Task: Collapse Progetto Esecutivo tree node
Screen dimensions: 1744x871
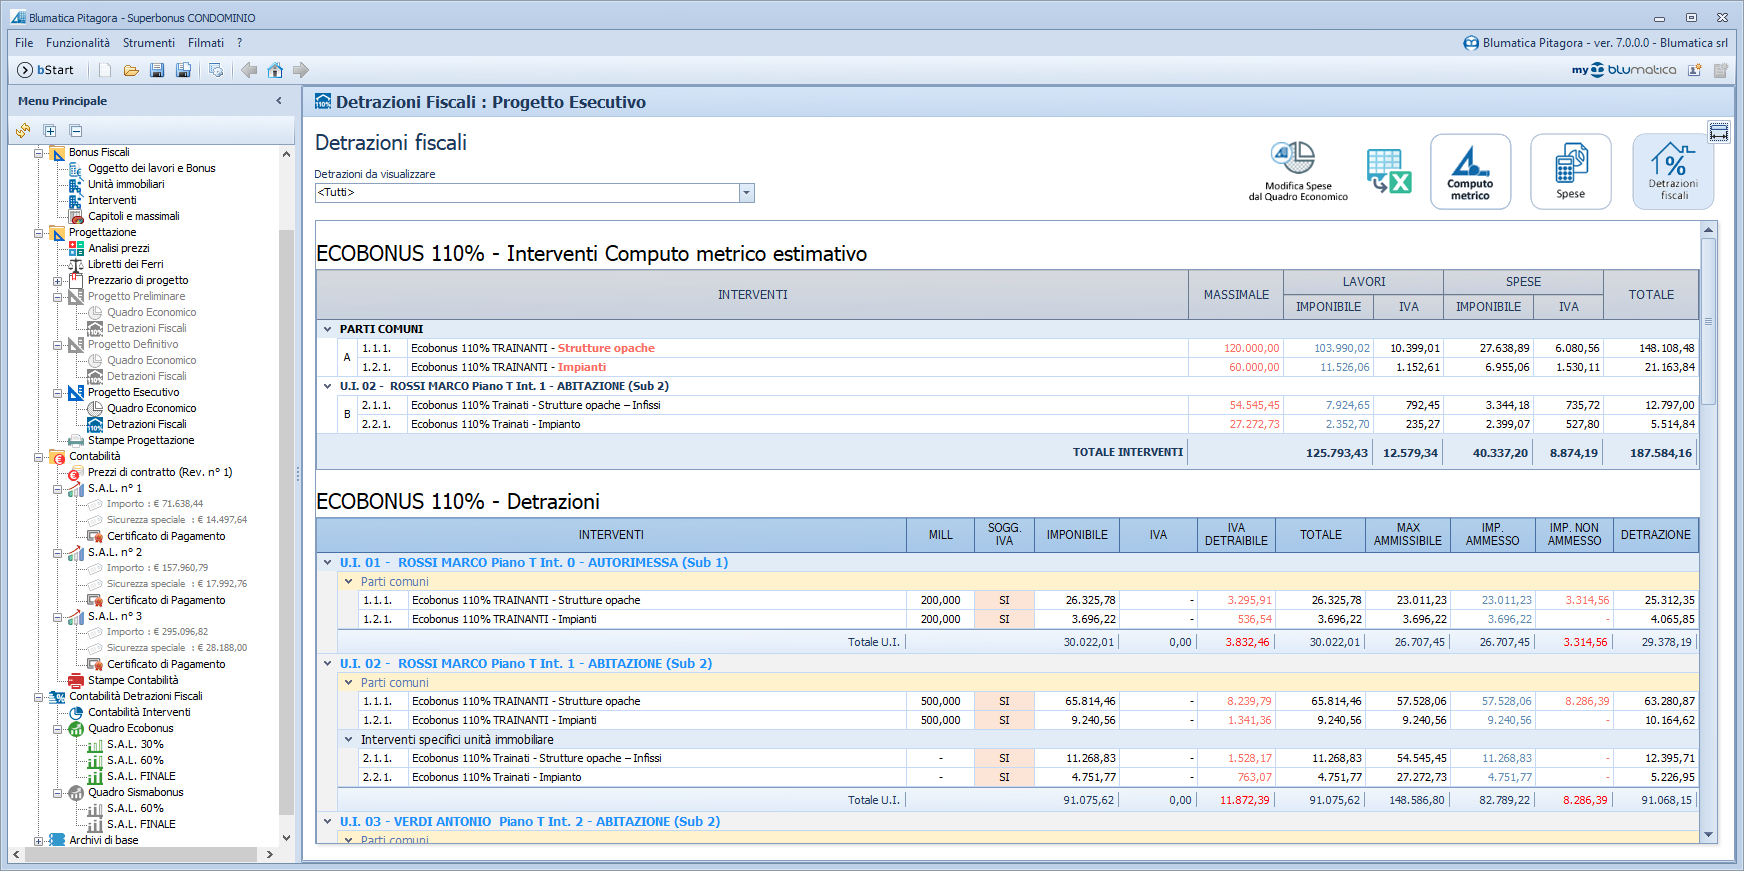Action: click(x=57, y=393)
